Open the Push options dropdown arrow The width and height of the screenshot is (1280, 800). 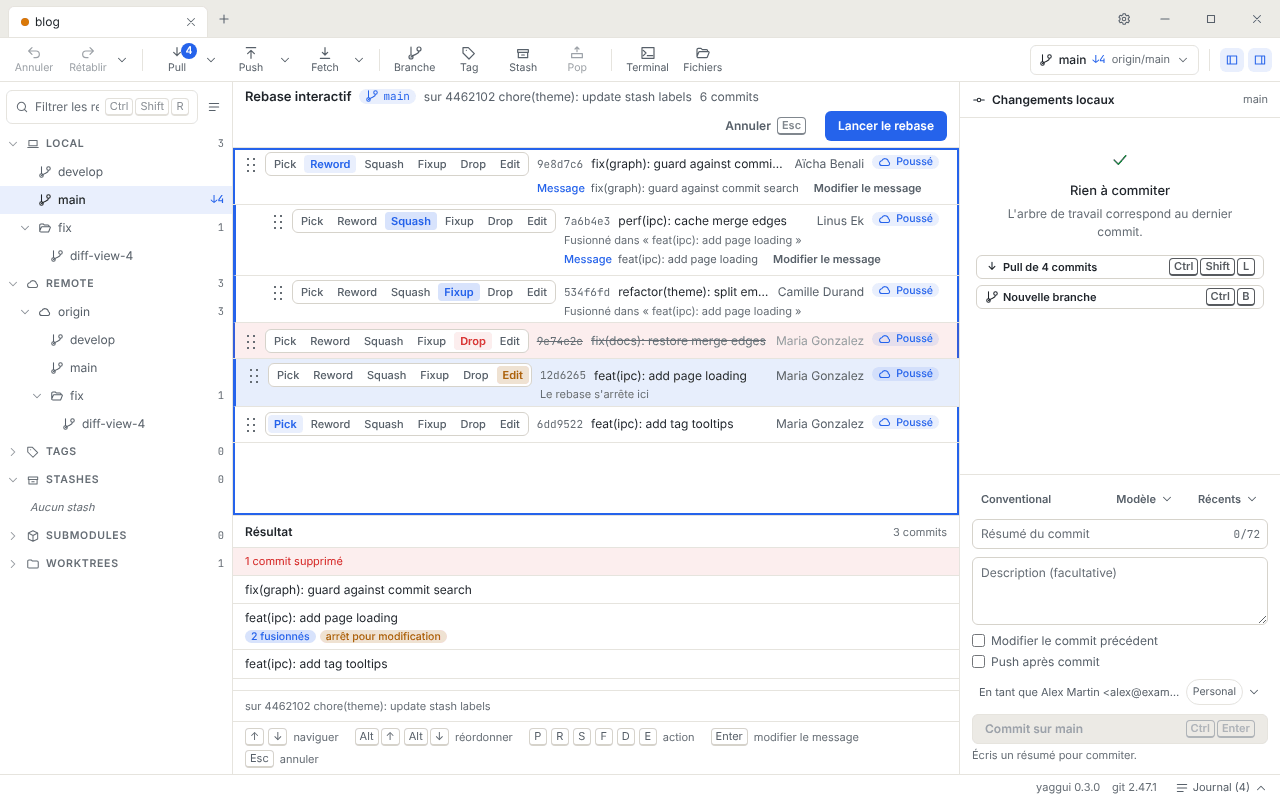pyautogui.click(x=285, y=60)
